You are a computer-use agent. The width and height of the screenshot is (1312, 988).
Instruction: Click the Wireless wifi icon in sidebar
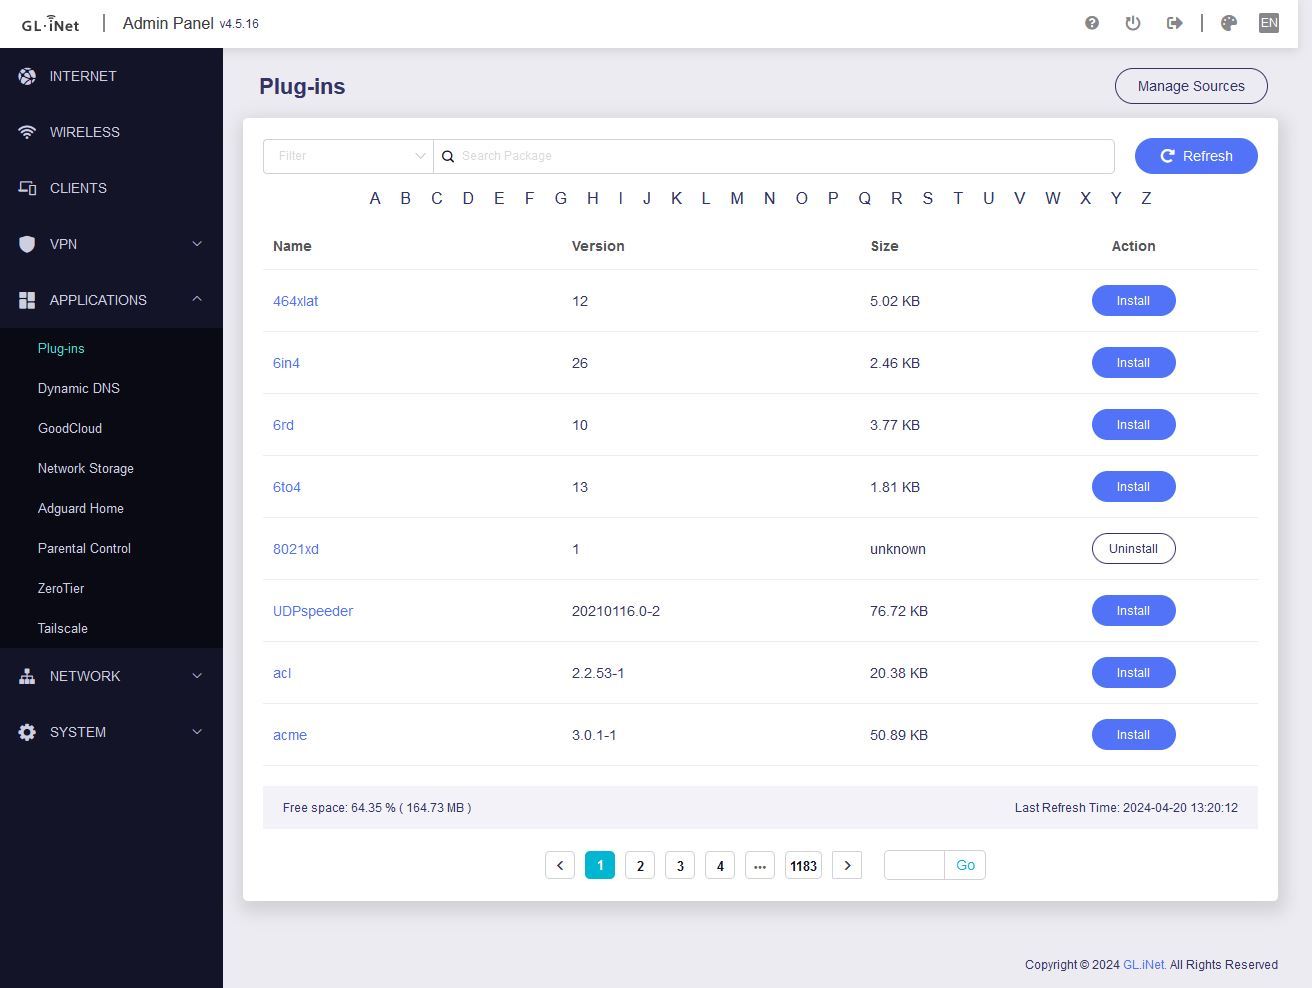pyautogui.click(x=27, y=132)
